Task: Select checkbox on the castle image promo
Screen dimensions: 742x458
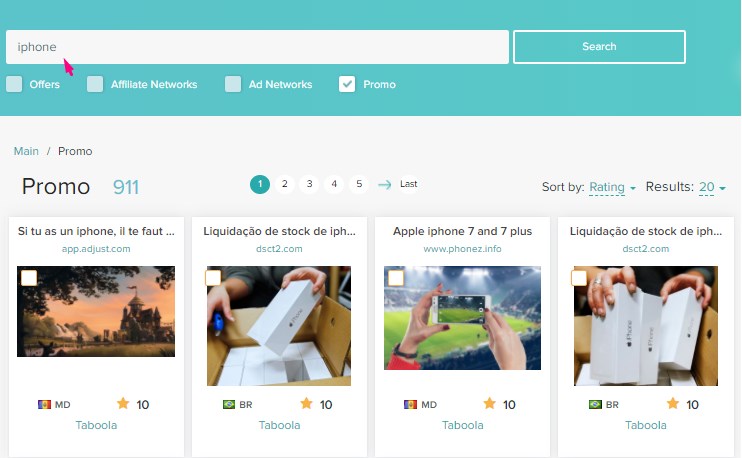Action: (29, 278)
